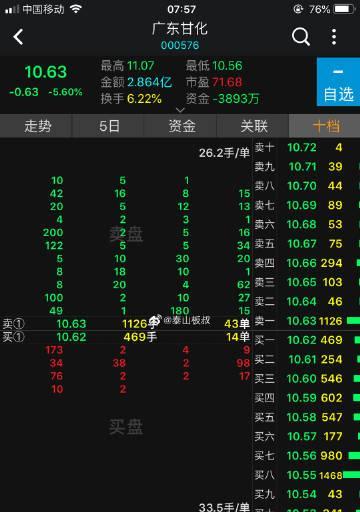Tap the 买八 10.55 volume bar
The height and width of the screenshot is (512, 360).
tap(351, 474)
